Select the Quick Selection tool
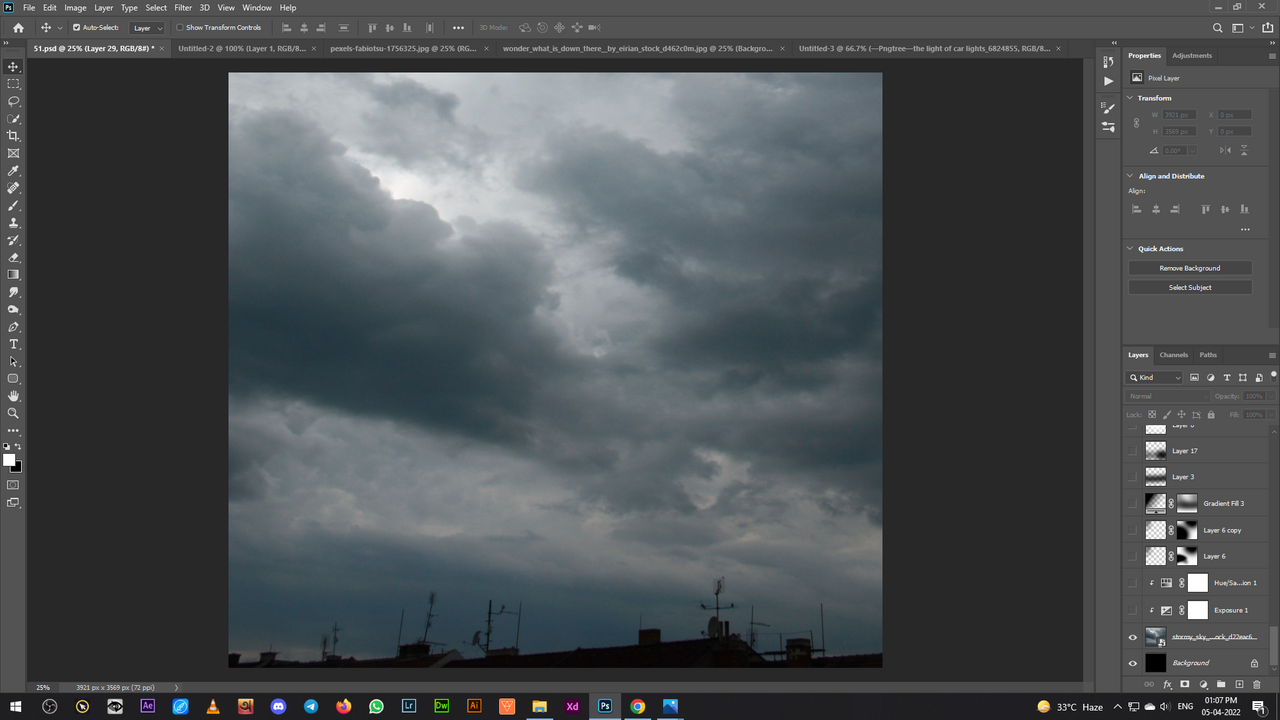This screenshot has height=720, width=1280. point(13,119)
